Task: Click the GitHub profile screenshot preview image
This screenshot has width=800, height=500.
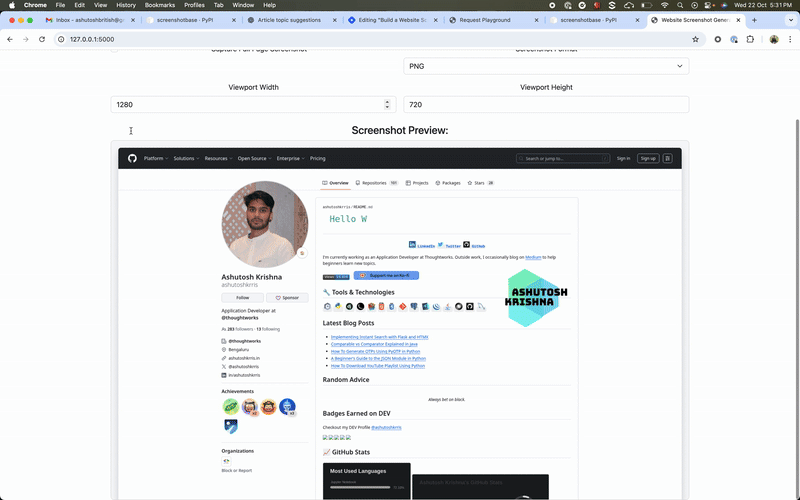Action: click(x=400, y=322)
